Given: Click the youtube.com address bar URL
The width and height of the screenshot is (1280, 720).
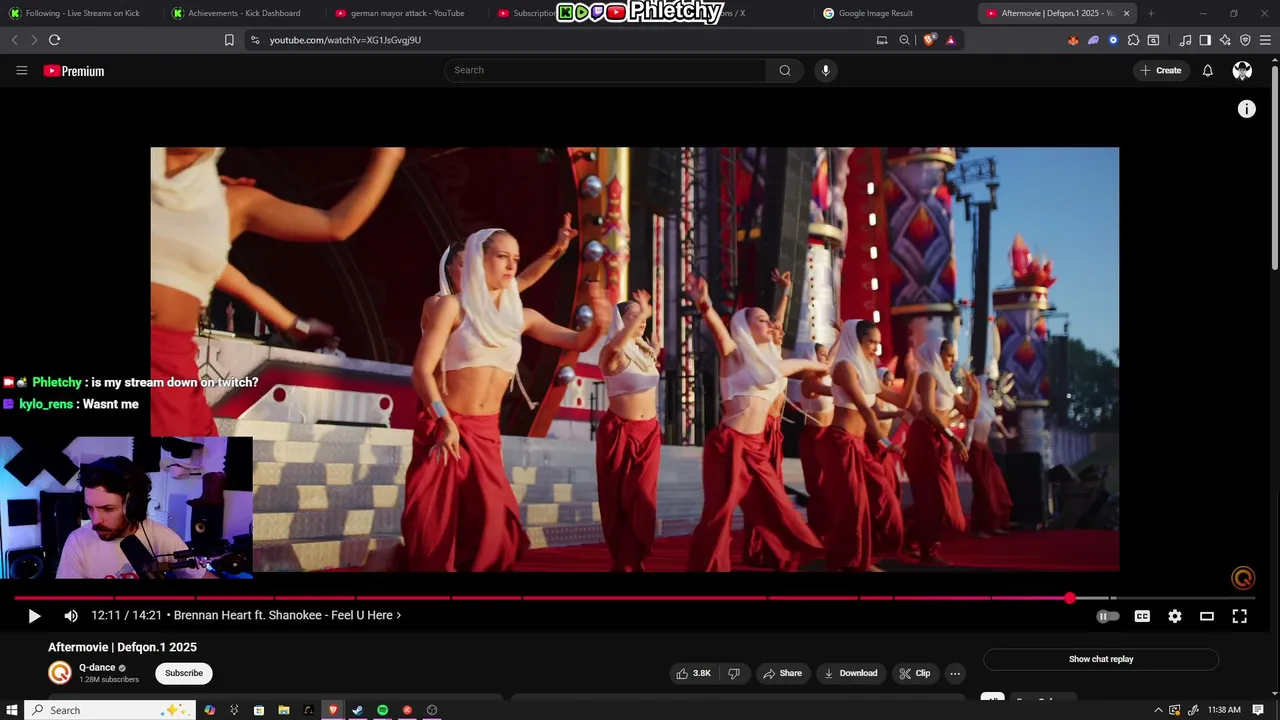Looking at the screenshot, I should tap(345, 40).
